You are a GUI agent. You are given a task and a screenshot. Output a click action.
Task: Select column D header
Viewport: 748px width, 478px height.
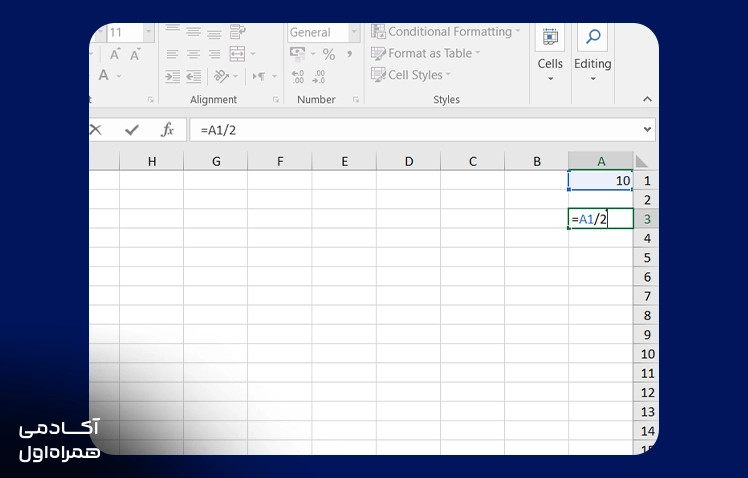point(408,161)
